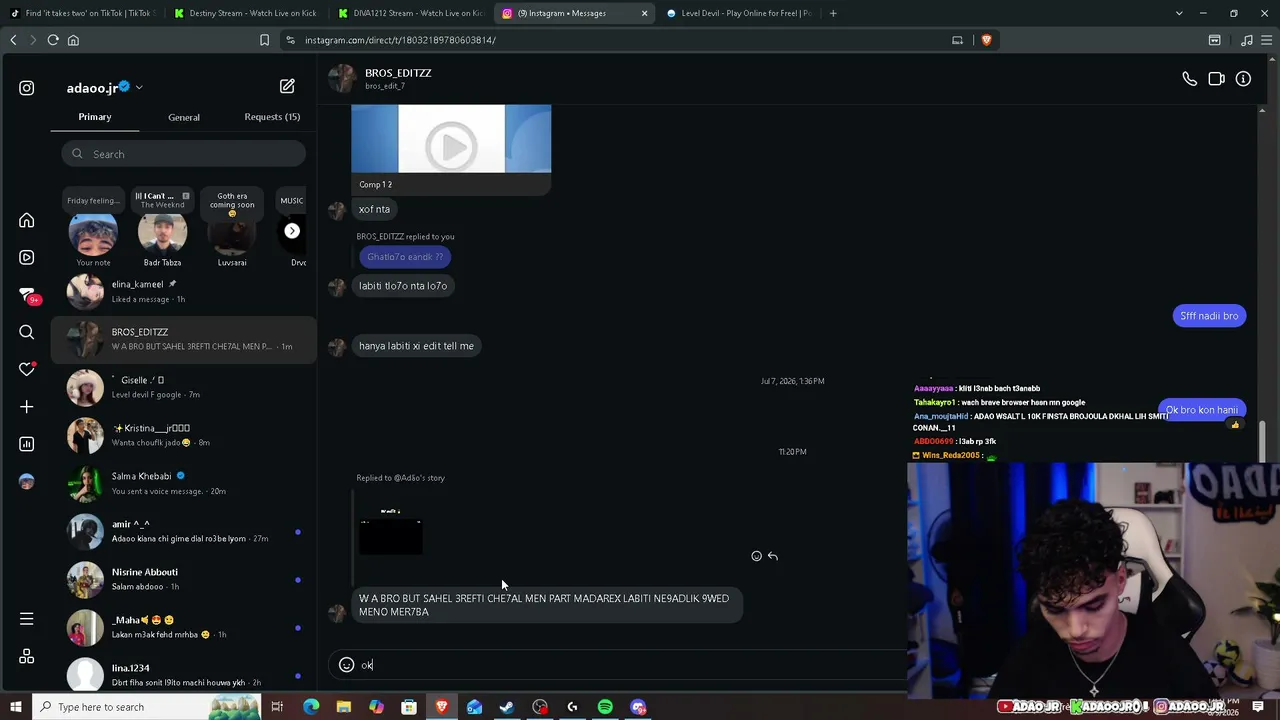Start a video call with BROS_EDITZZ

point(1216,79)
